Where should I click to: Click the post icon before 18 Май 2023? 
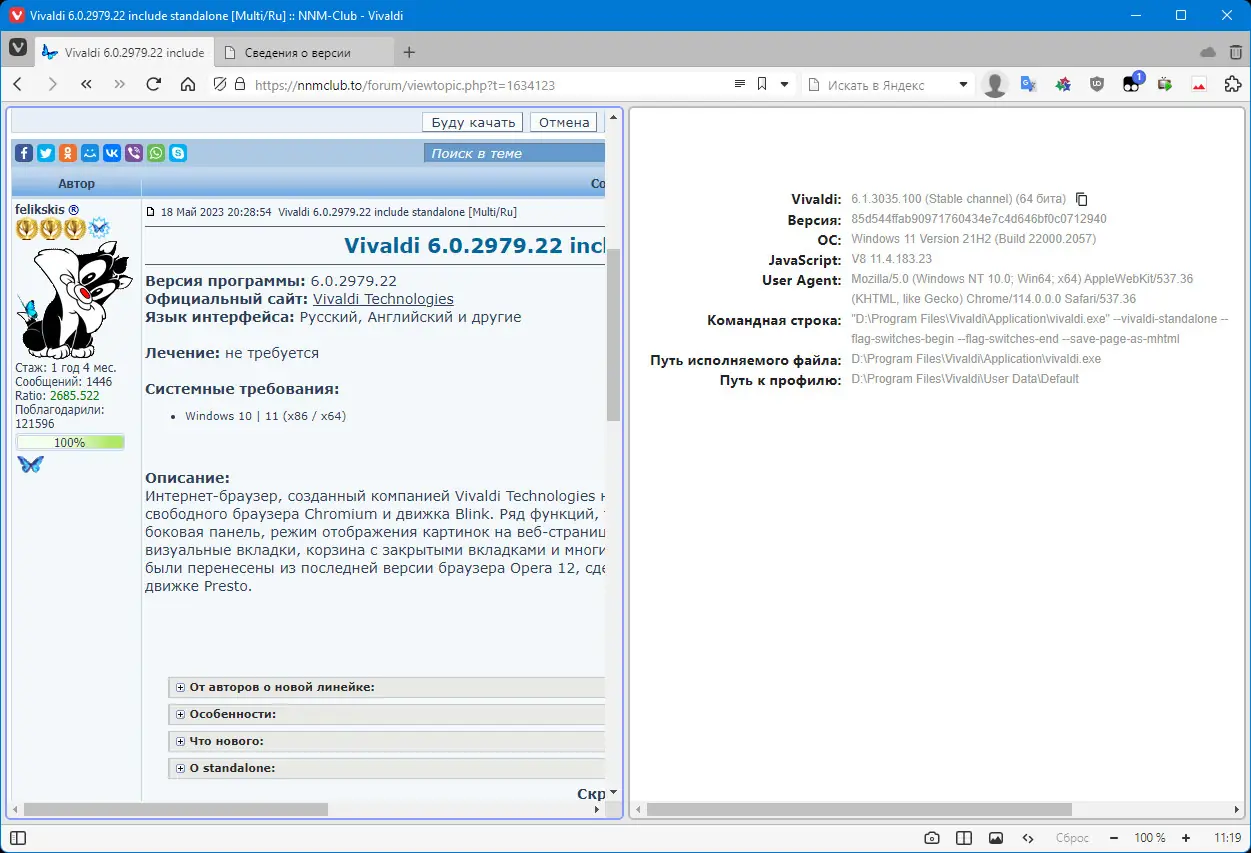click(151, 212)
